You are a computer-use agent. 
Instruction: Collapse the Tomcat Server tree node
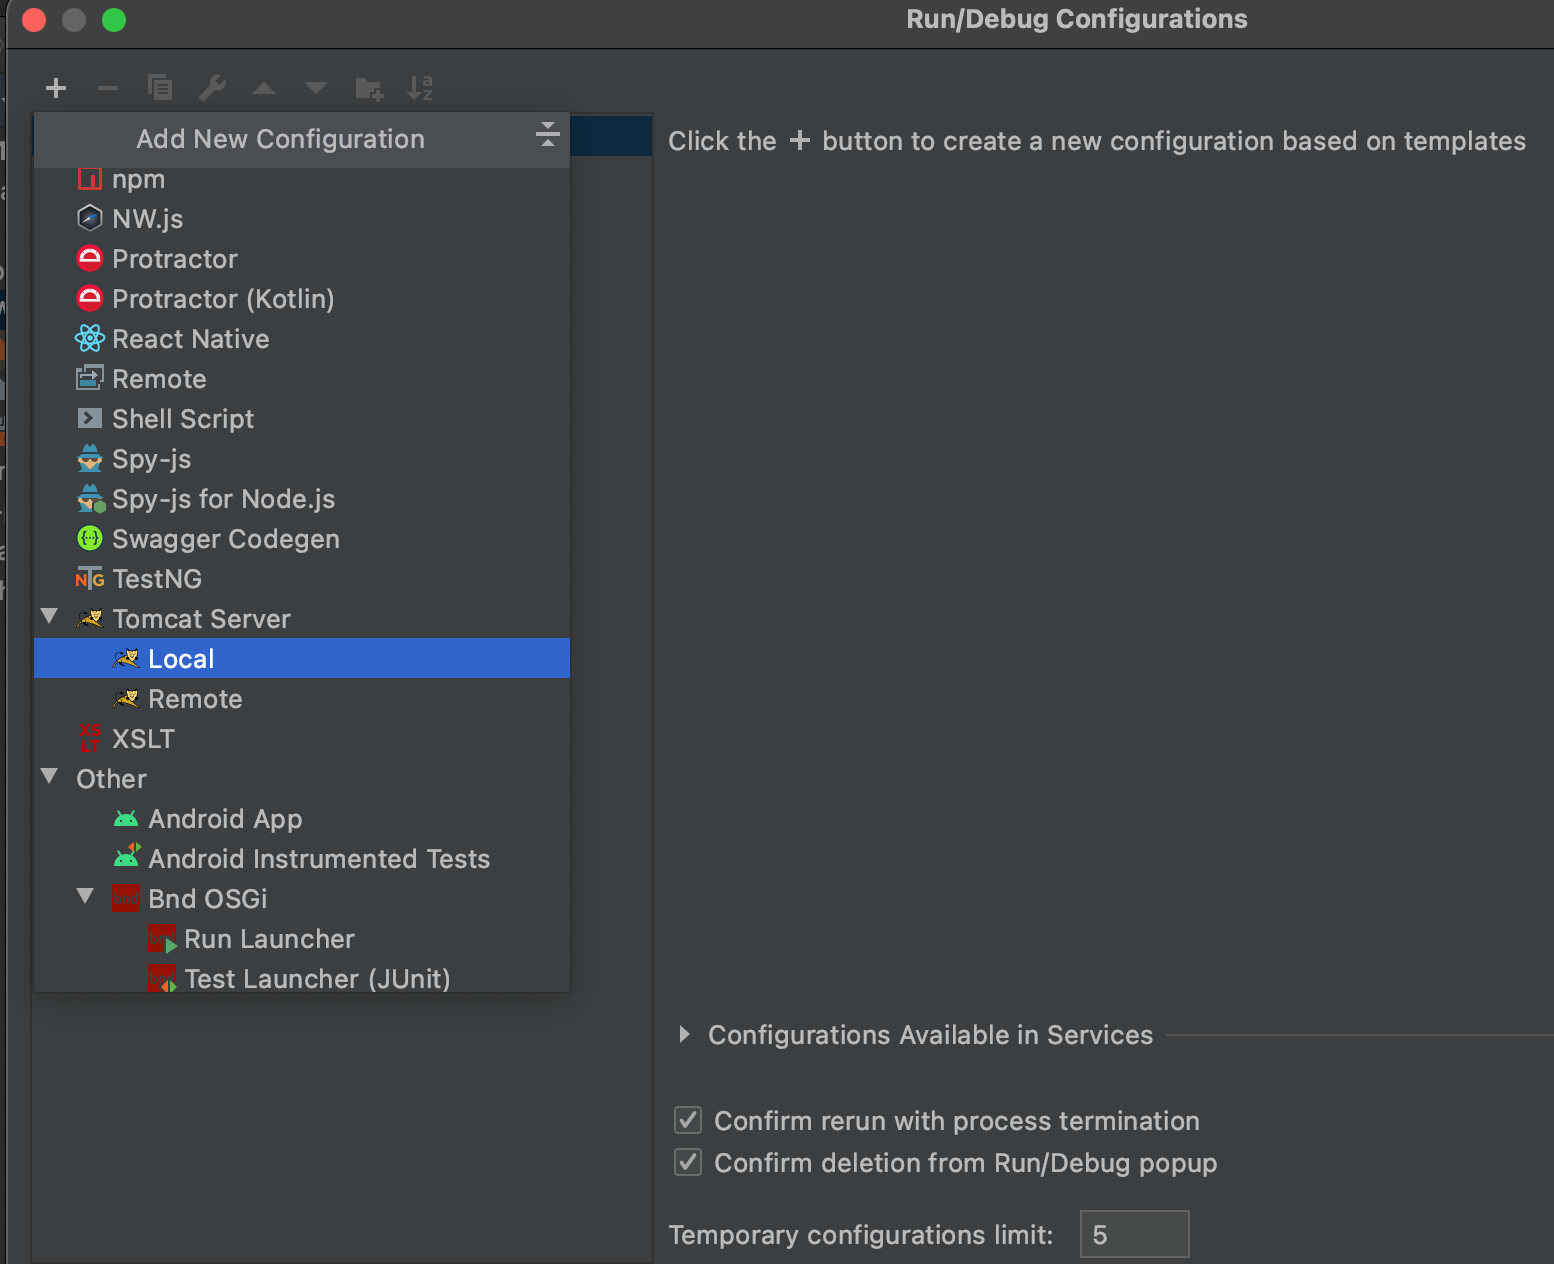coord(49,616)
